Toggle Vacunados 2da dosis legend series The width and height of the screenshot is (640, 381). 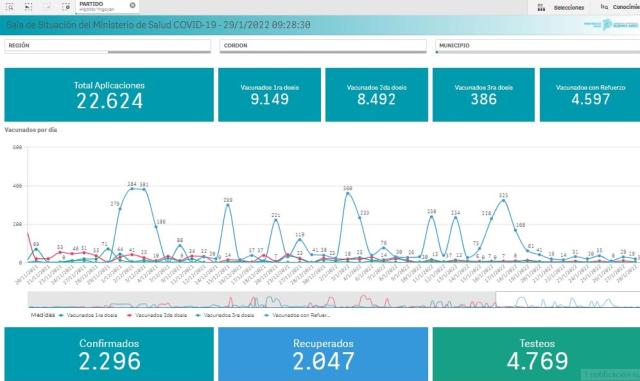point(157,315)
